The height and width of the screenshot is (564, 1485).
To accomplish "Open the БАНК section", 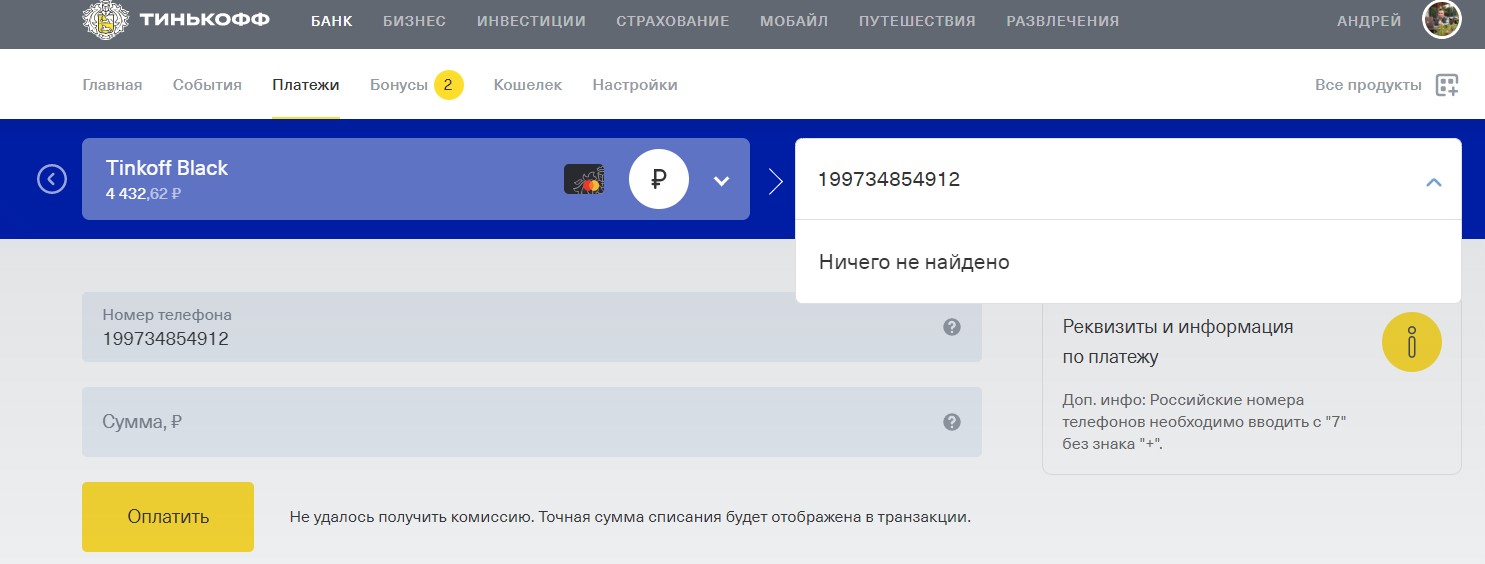I will click(x=331, y=21).
